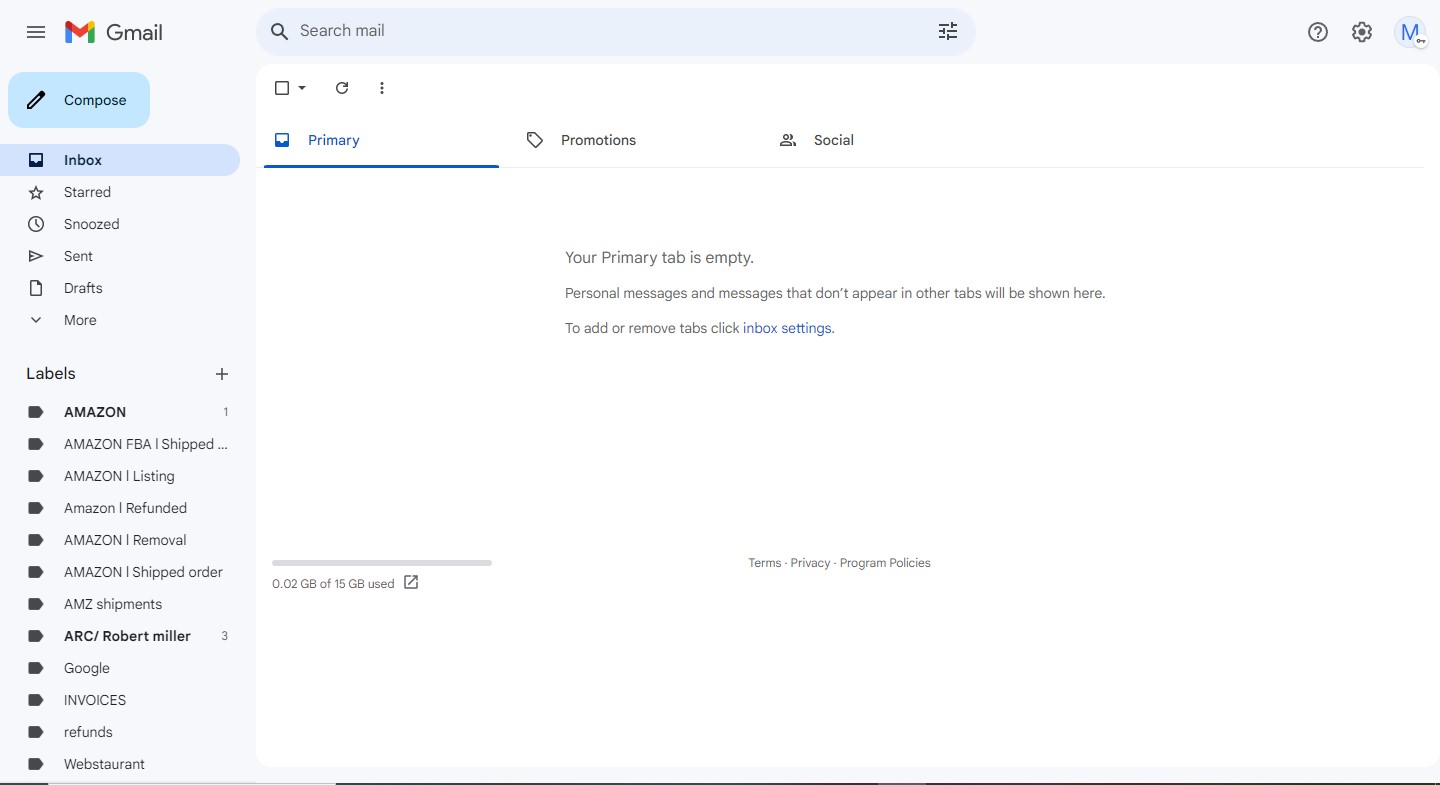Viewport: 1440px width, 785px height.
Task: Open the More options three-dot menu
Action: point(382,88)
